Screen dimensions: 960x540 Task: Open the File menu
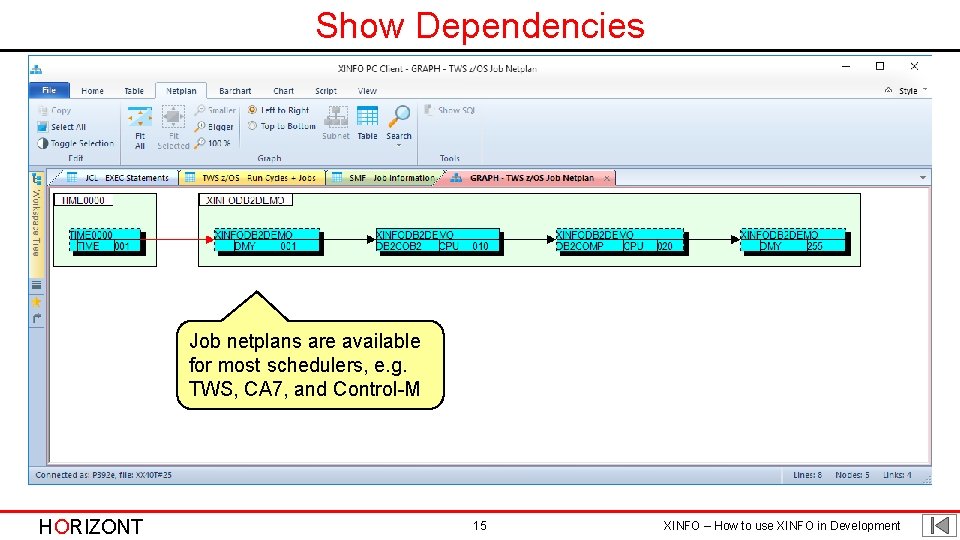pyautogui.click(x=49, y=91)
